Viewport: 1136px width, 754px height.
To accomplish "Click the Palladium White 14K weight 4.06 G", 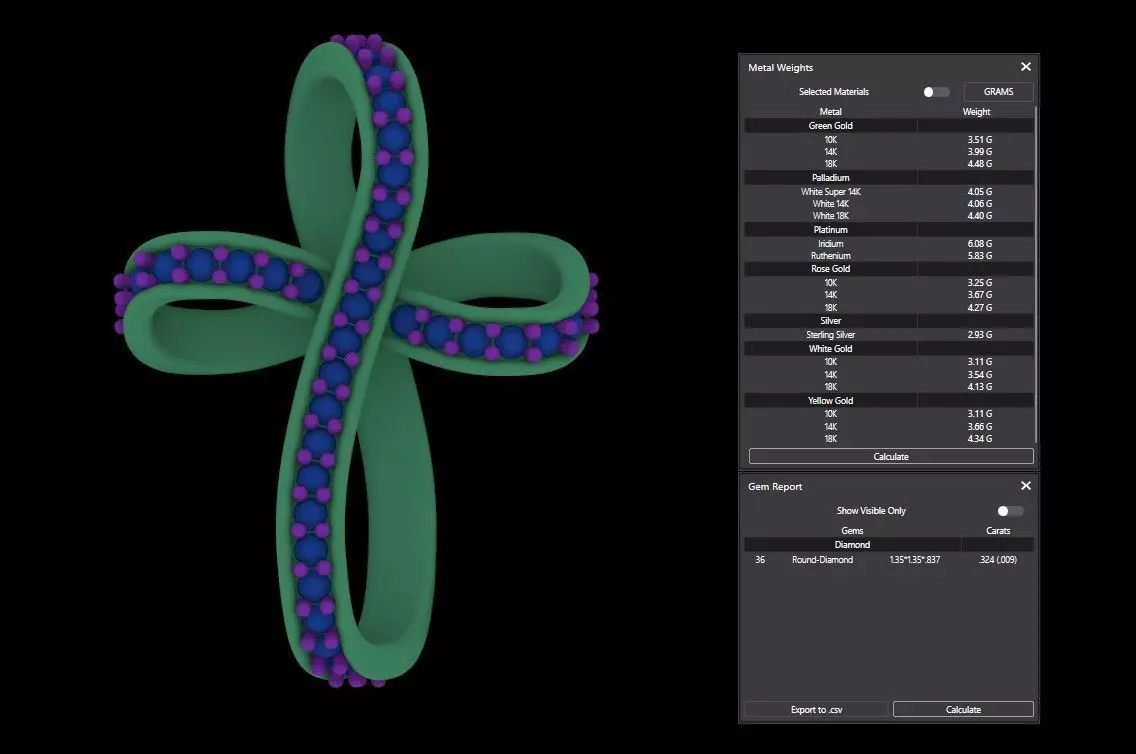I will 980,204.
